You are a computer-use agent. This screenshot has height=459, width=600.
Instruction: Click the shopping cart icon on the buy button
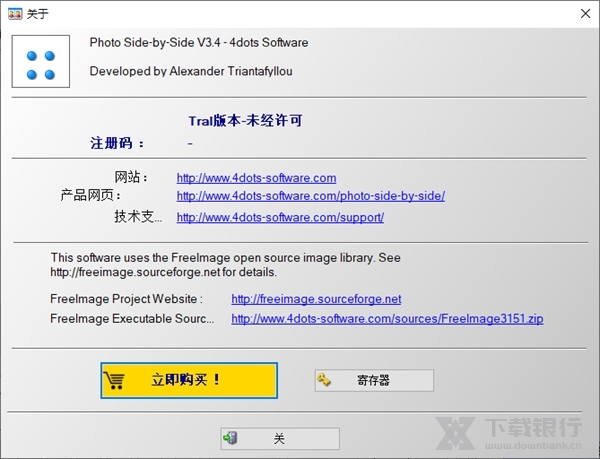point(114,381)
